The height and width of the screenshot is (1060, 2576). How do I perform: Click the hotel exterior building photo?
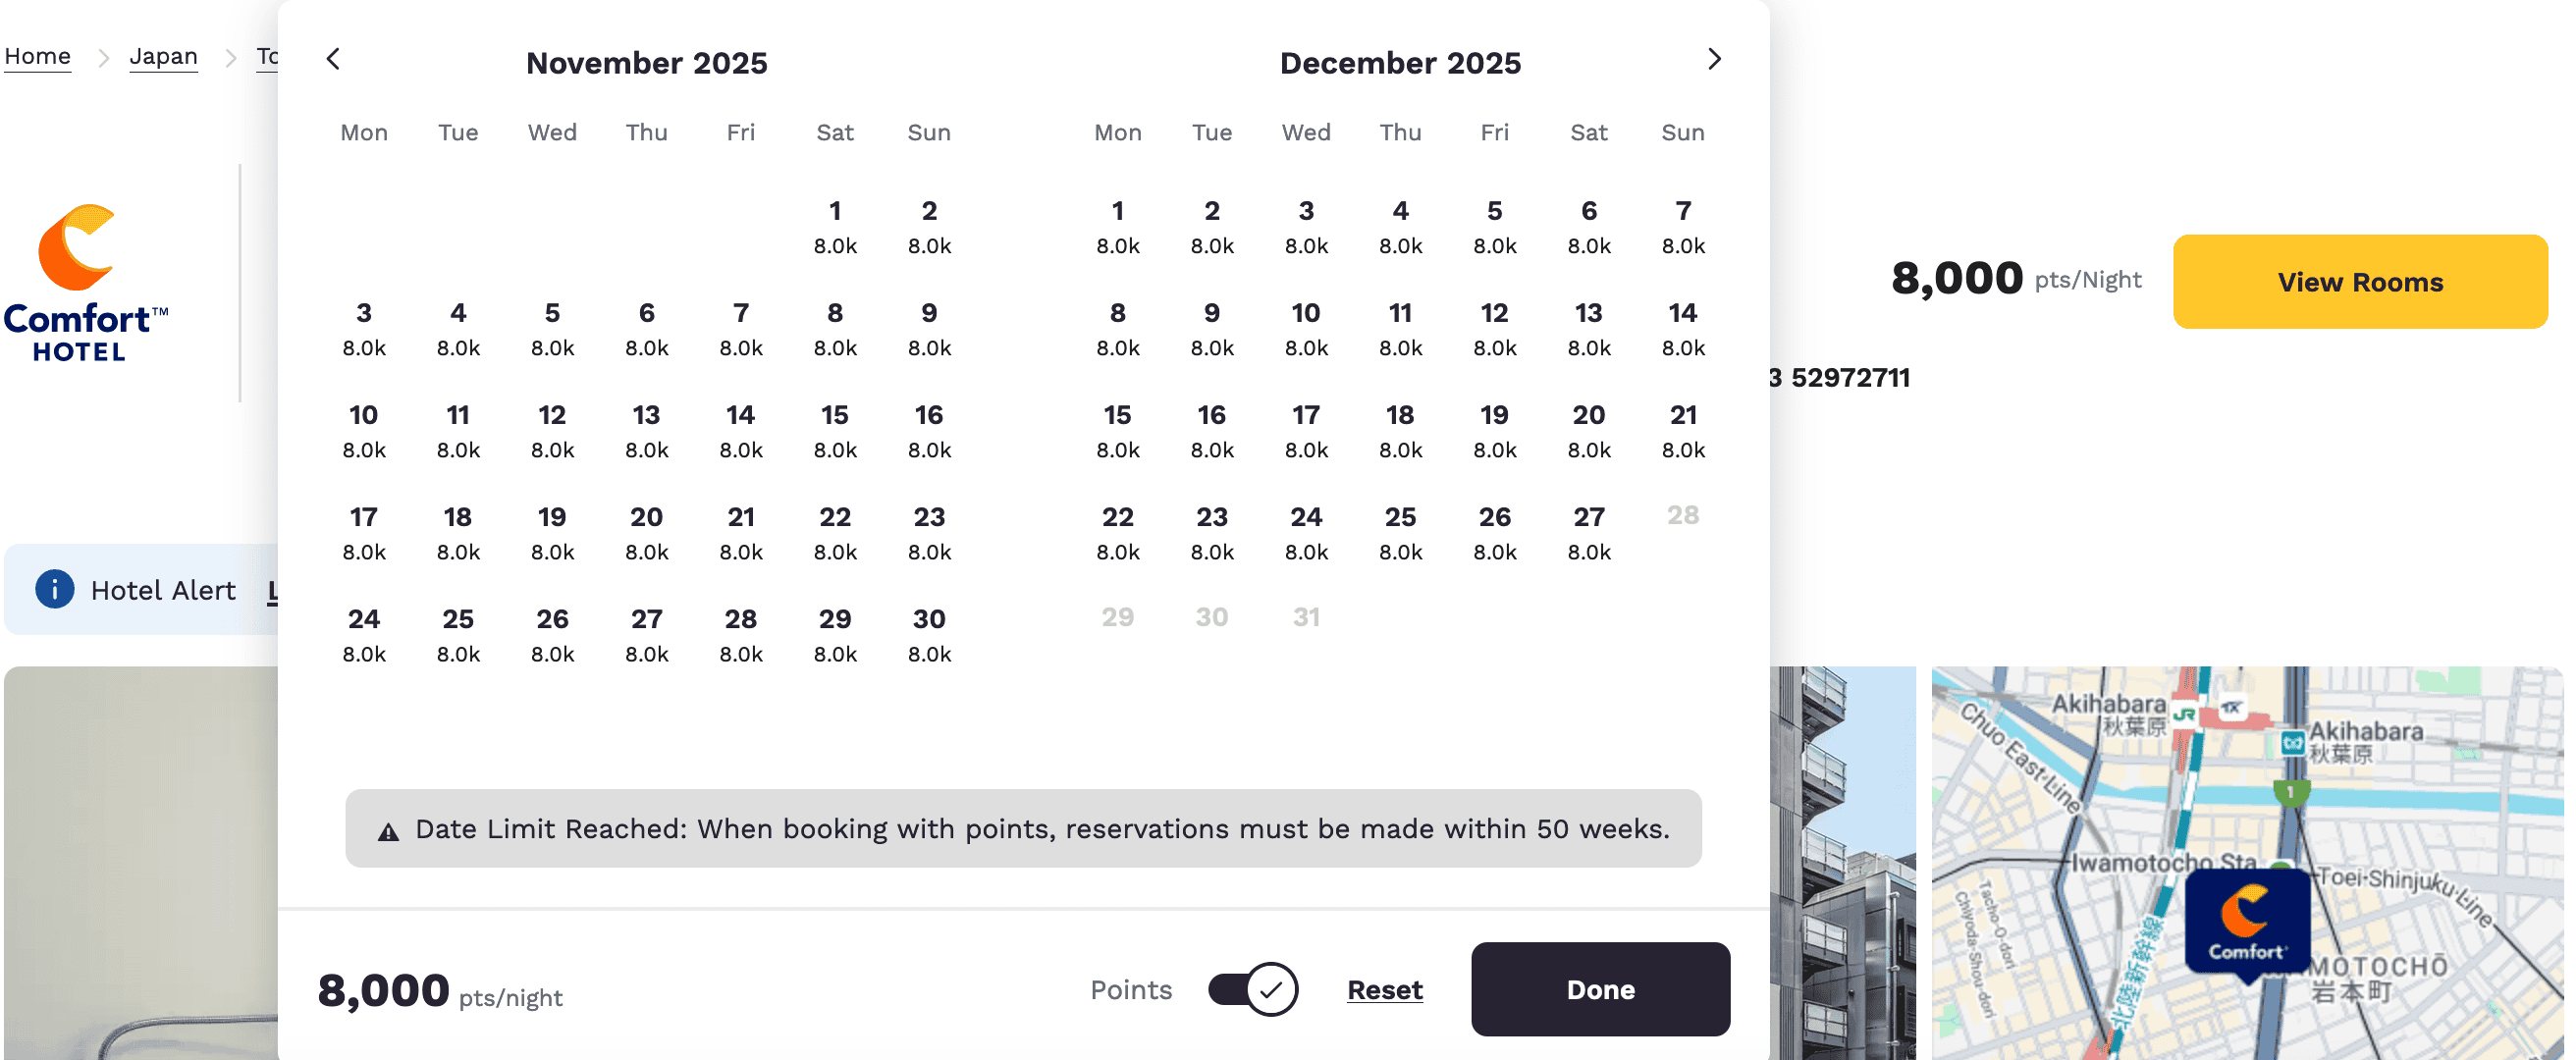(x=1842, y=860)
